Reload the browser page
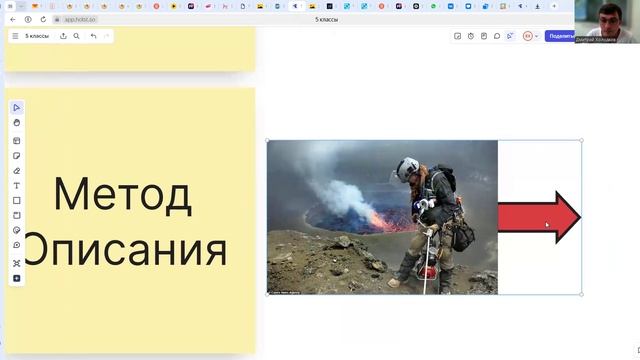640x360 pixels. [x=43, y=19]
